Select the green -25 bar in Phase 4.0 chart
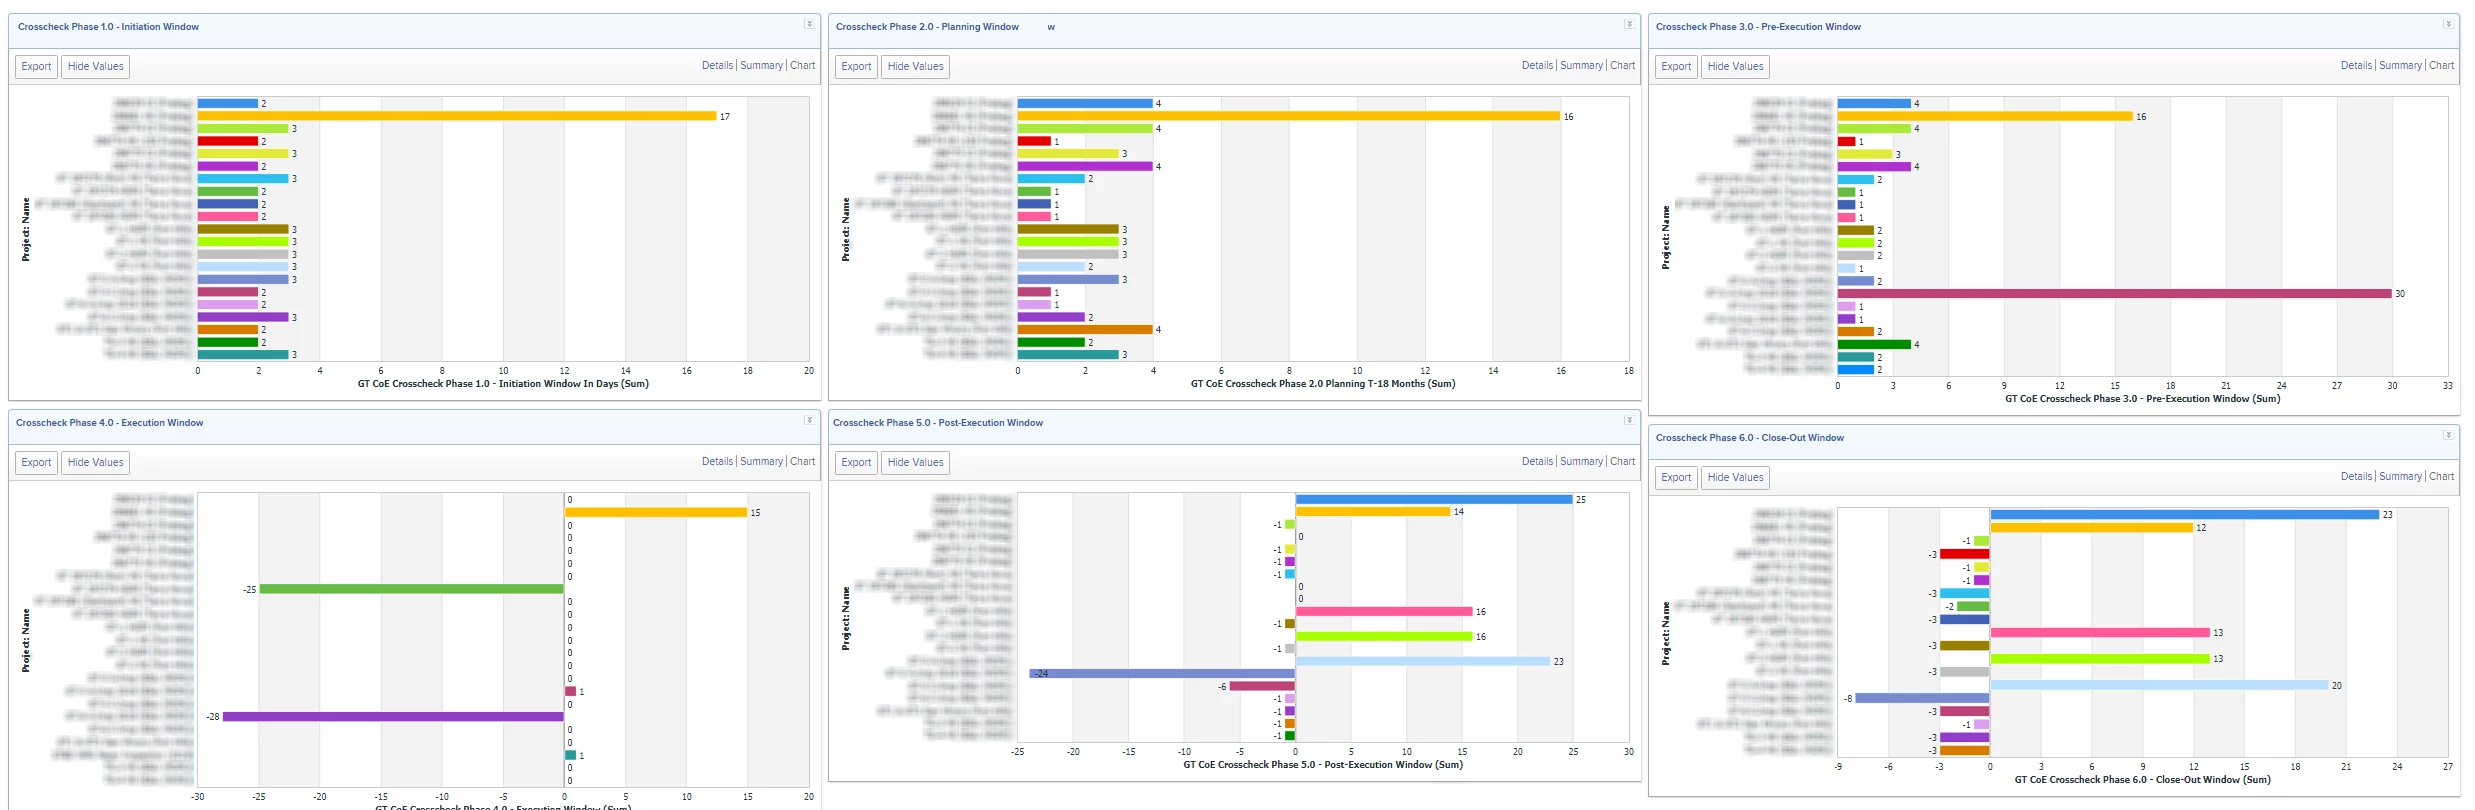 point(411,589)
